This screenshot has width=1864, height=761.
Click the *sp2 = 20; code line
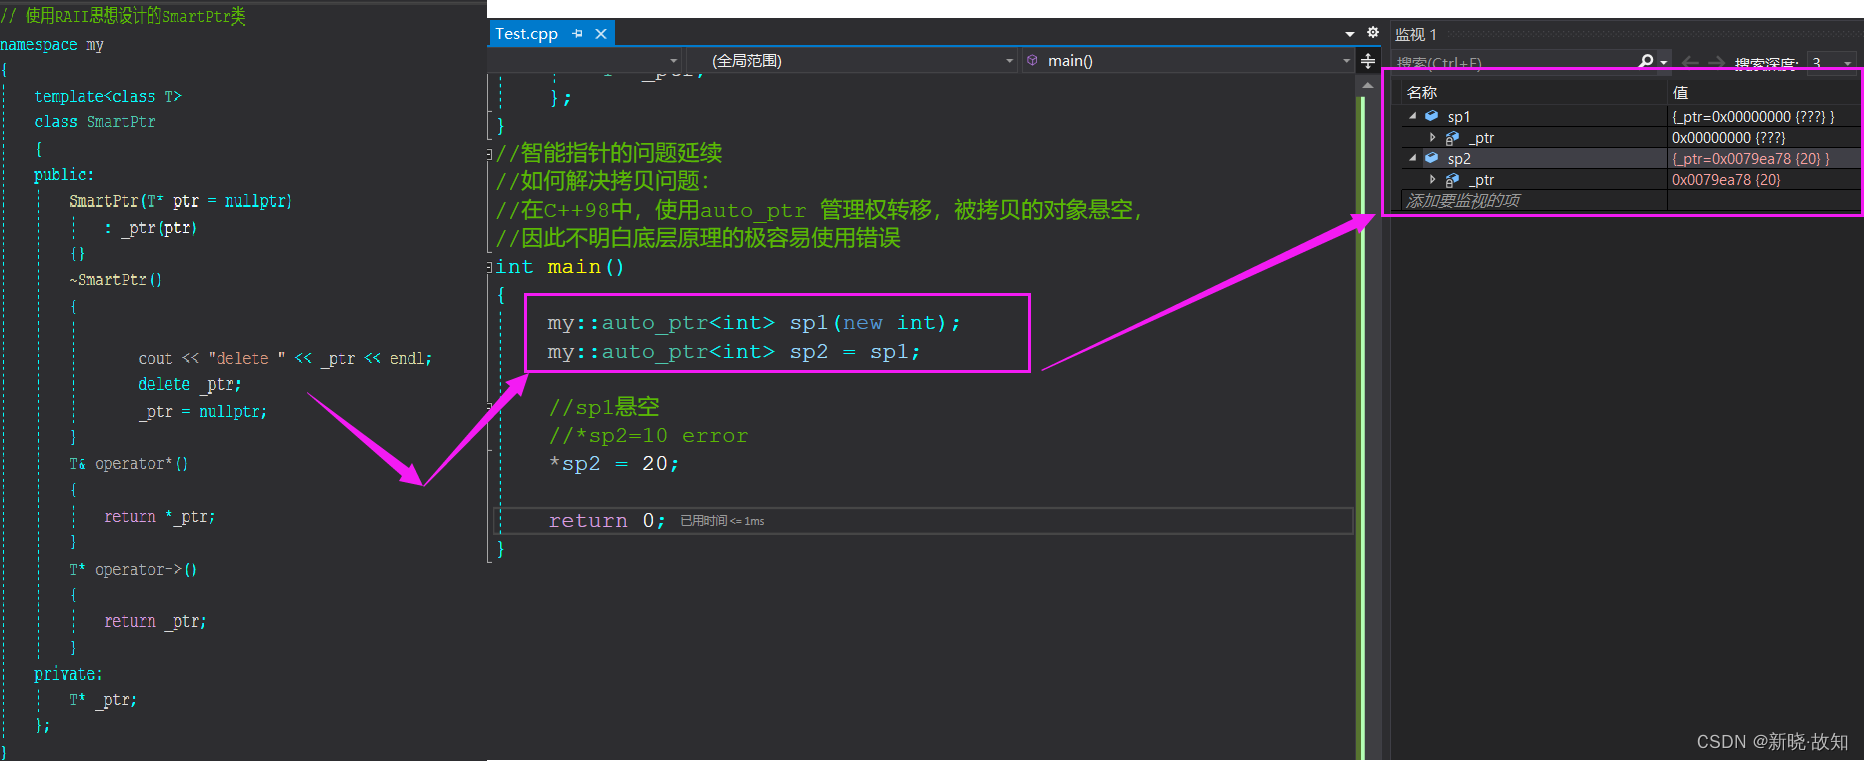click(614, 464)
